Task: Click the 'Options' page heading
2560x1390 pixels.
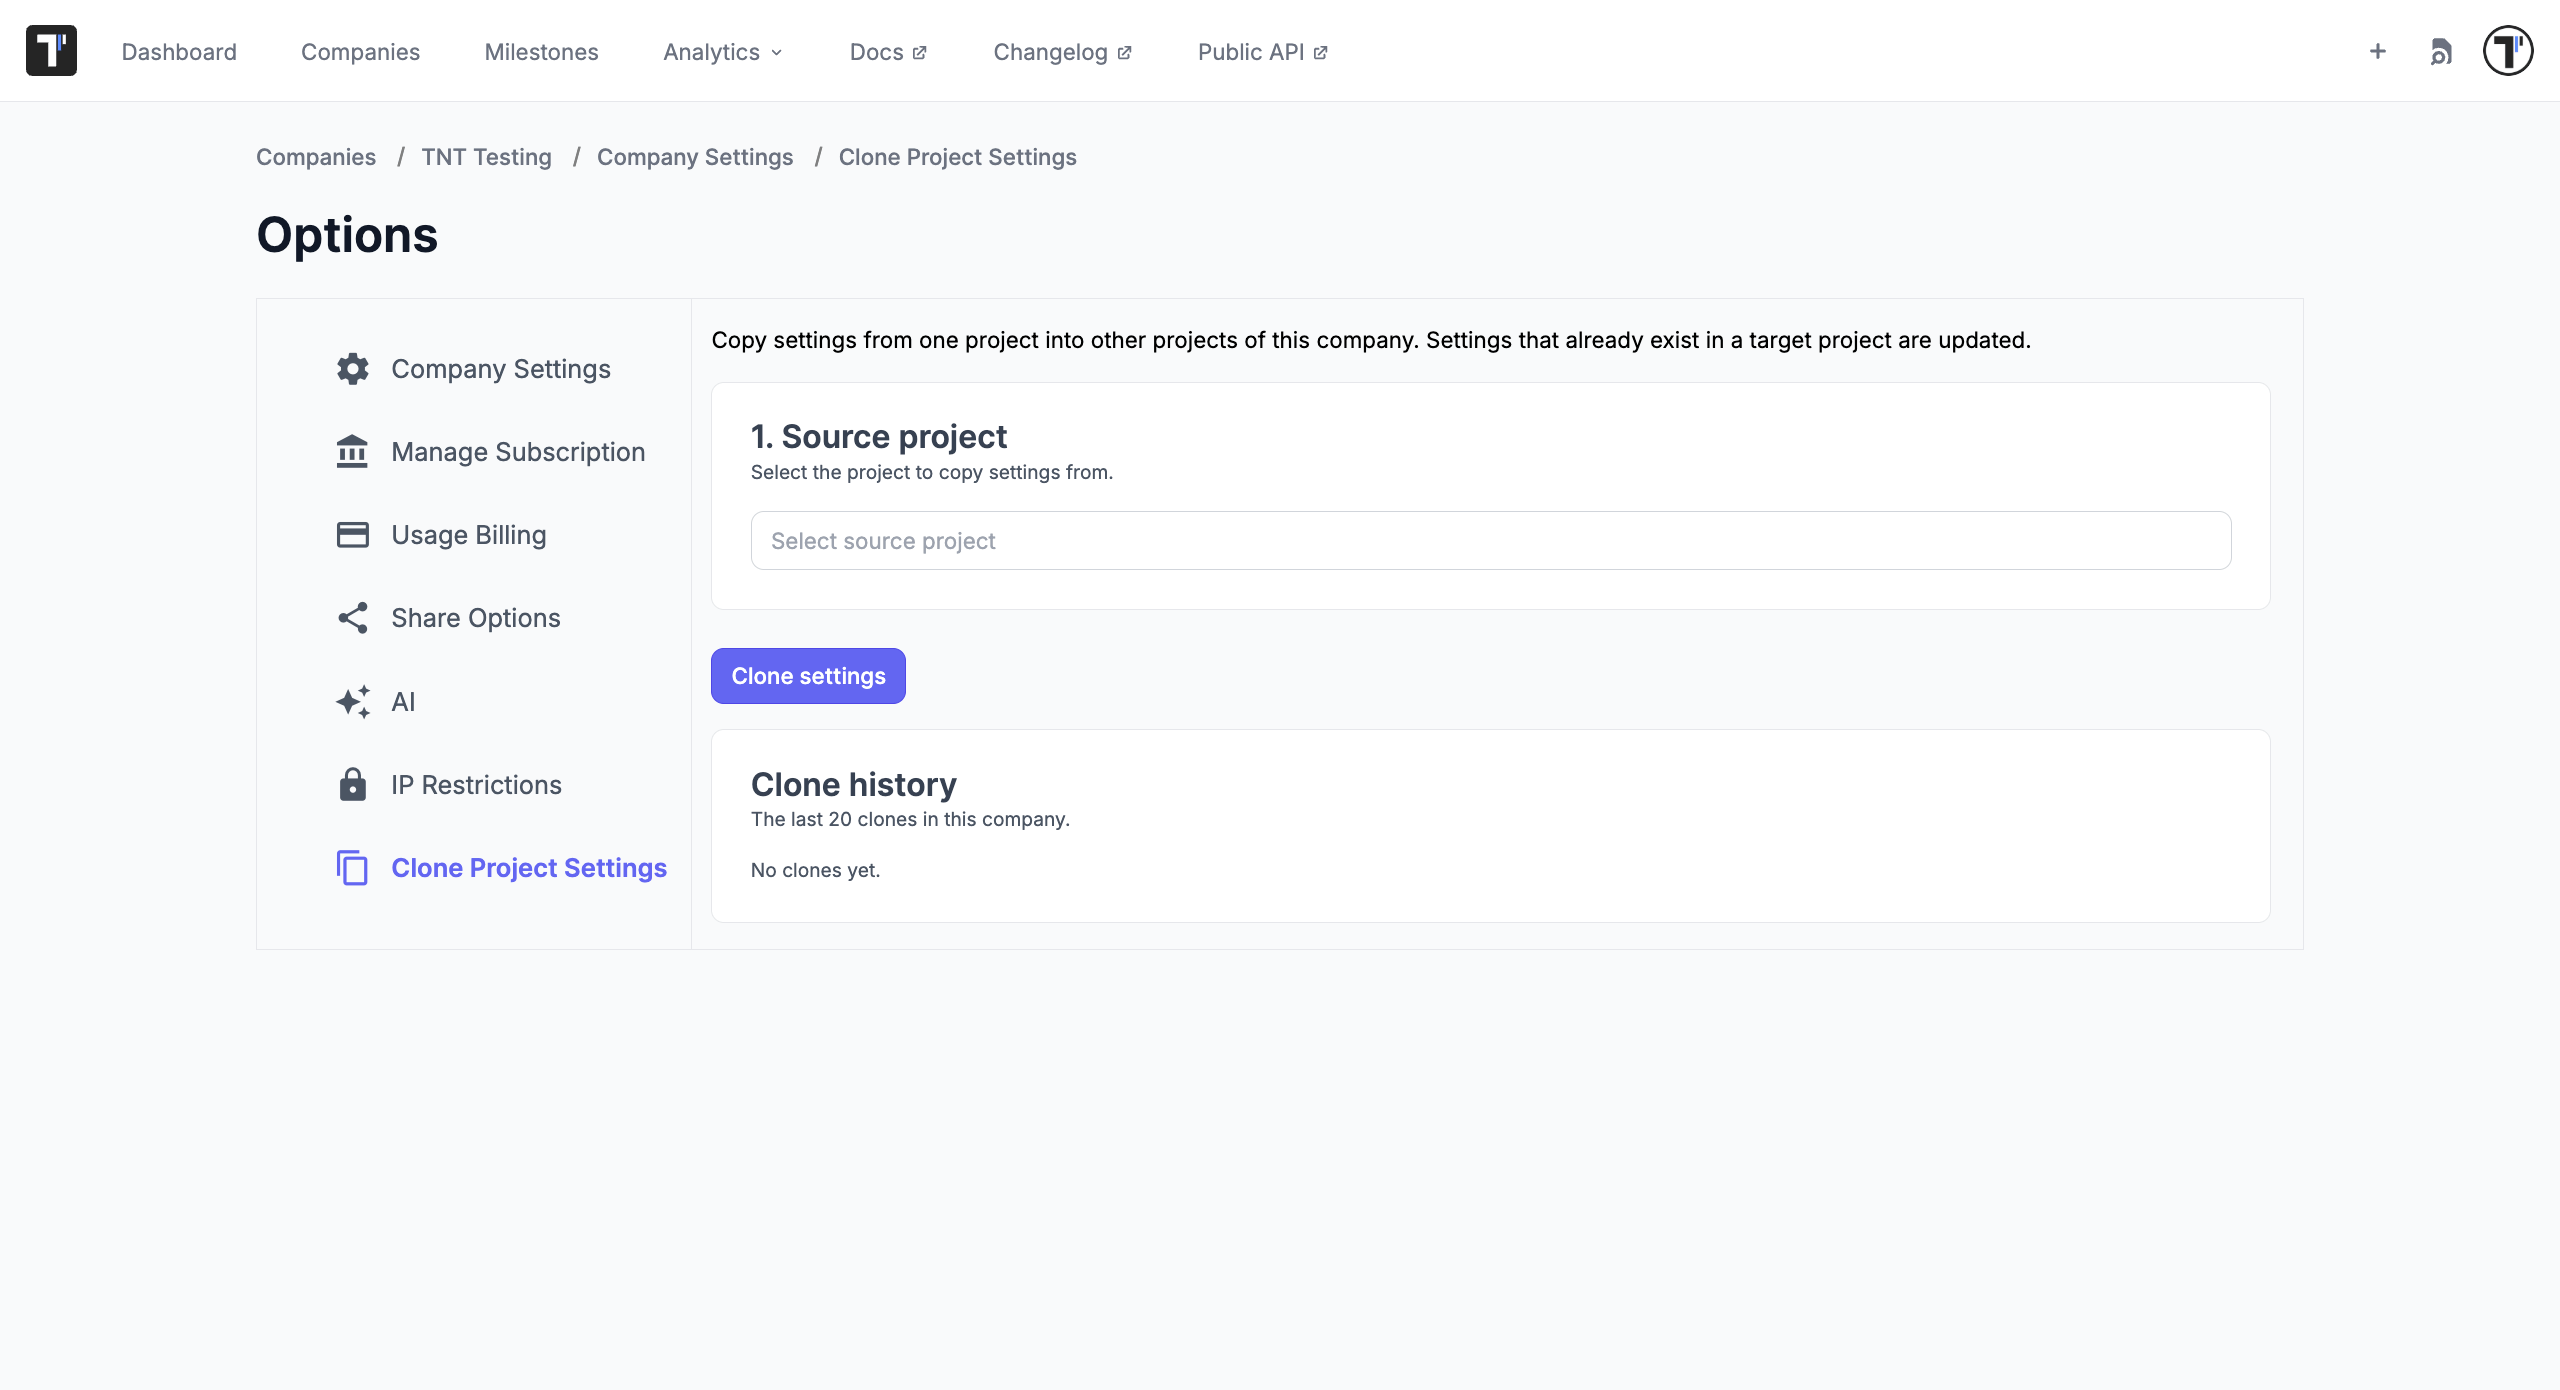Action: pyautogui.click(x=347, y=235)
